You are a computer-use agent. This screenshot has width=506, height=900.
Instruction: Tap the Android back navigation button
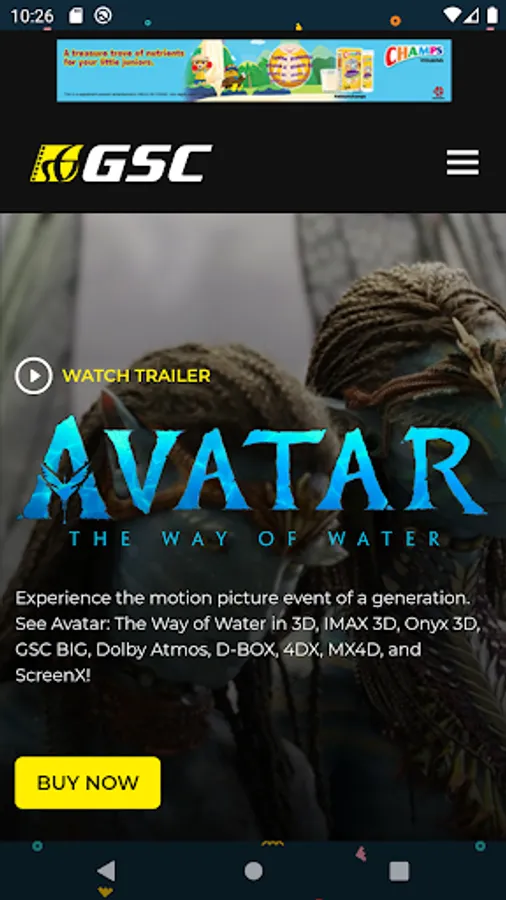[x=106, y=871]
